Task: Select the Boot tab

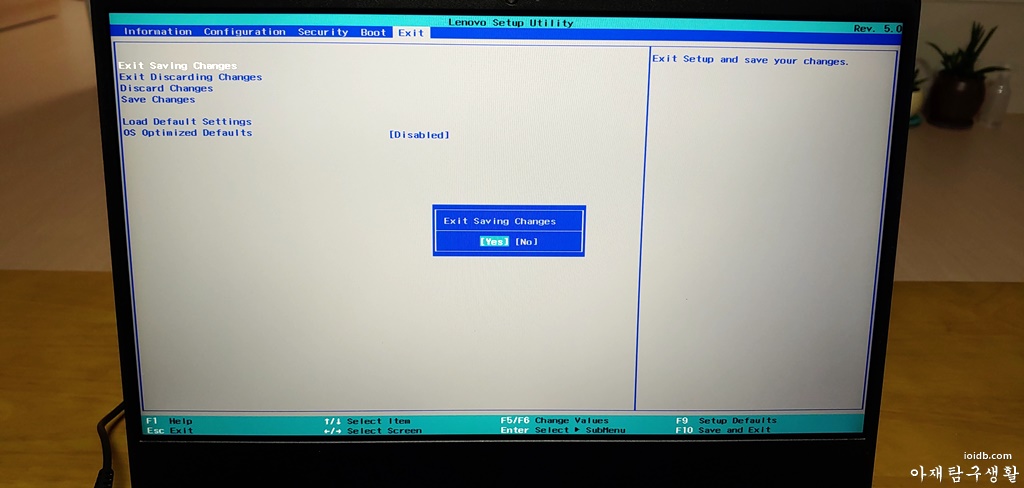Action: pyautogui.click(x=373, y=32)
